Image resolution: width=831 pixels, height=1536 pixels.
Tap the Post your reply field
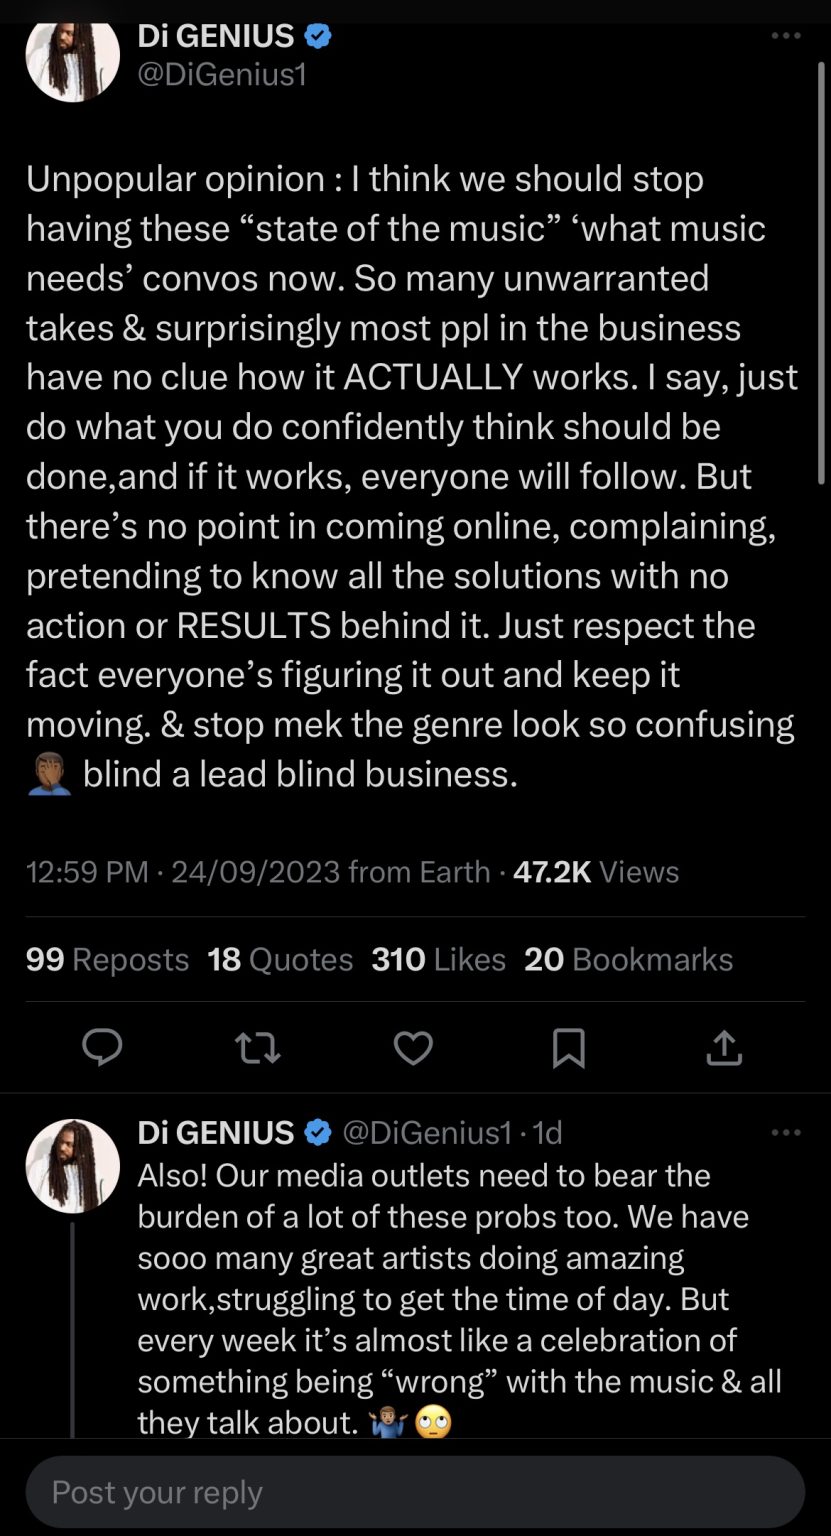(x=415, y=1493)
